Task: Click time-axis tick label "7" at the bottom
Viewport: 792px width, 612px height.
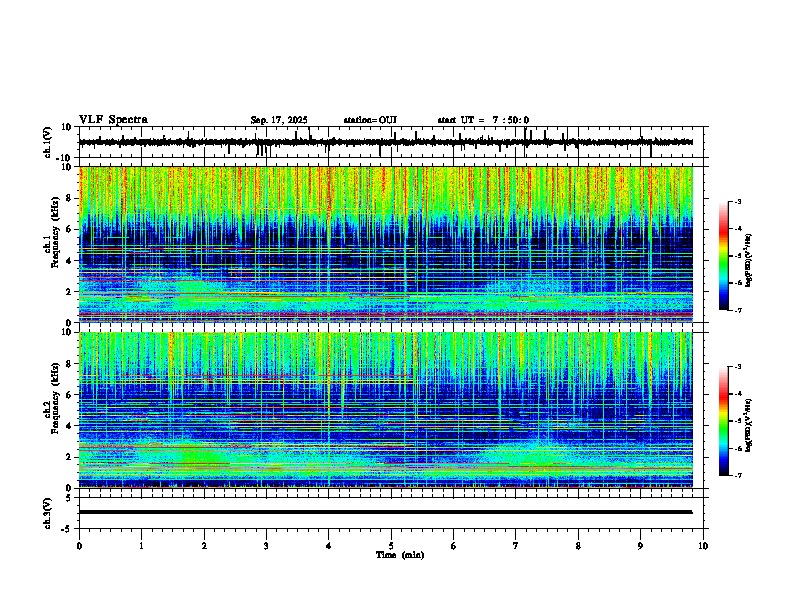Action: coord(516,546)
